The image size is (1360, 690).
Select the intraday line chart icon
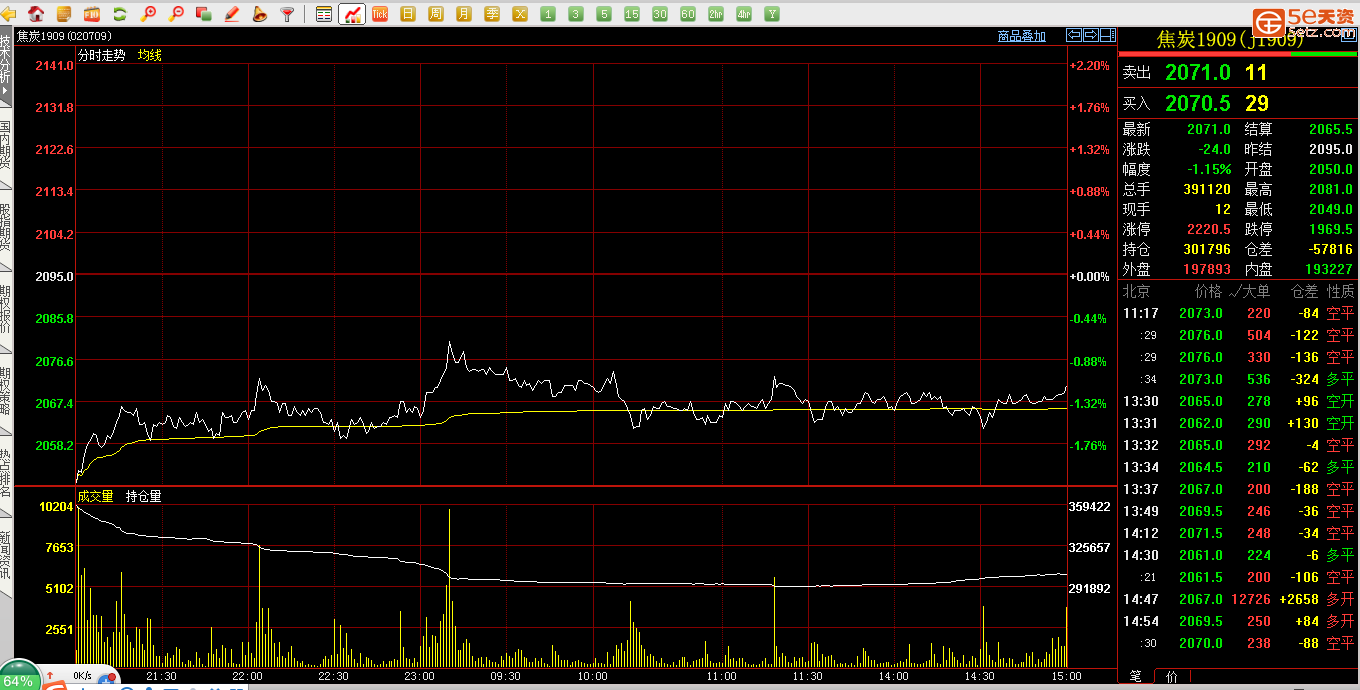[352, 14]
